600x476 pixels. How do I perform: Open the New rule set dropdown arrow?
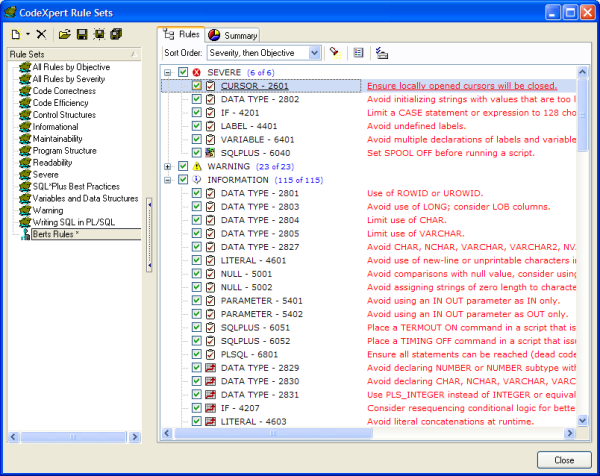click(x=28, y=34)
